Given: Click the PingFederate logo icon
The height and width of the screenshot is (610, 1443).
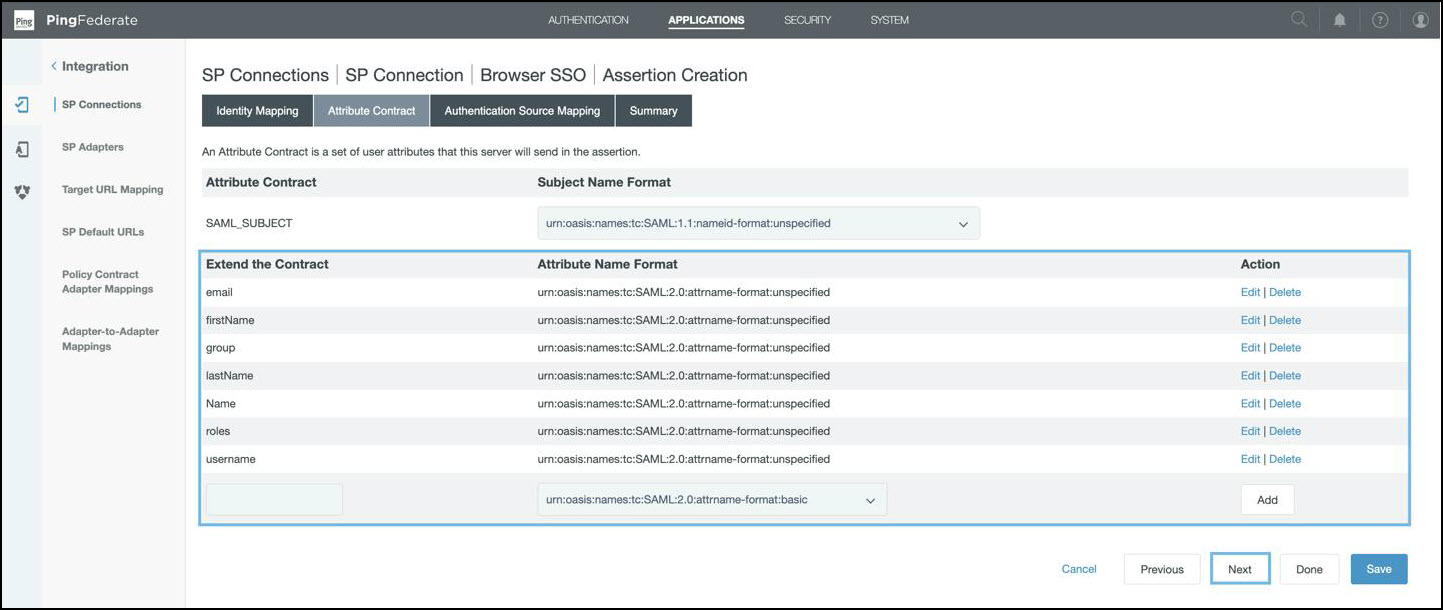Looking at the screenshot, I should pos(24,20).
